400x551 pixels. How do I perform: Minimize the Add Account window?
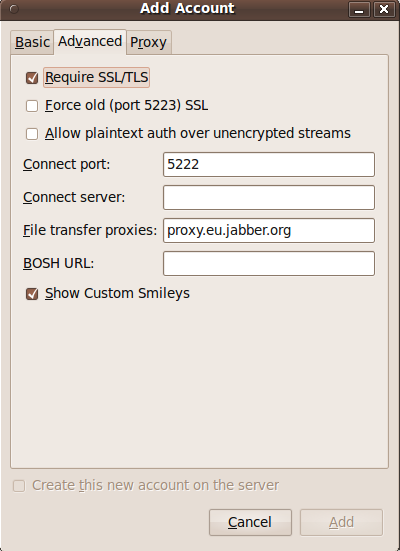(x=359, y=9)
